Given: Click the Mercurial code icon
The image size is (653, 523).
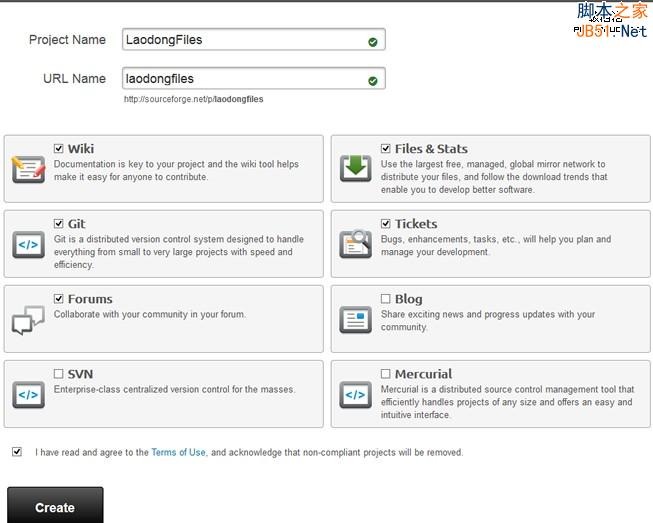Looking at the screenshot, I should (x=355, y=394).
